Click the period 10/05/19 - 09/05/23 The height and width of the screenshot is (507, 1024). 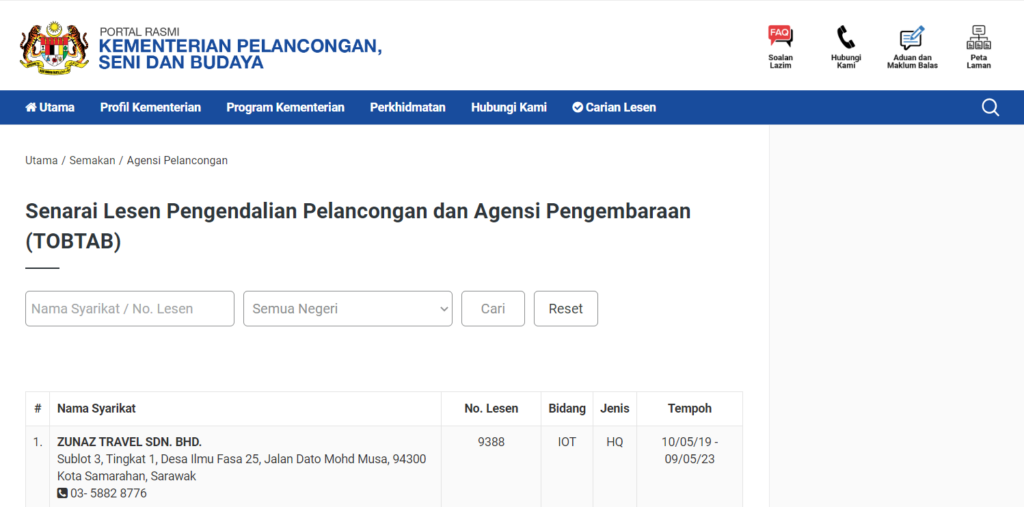pos(690,451)
